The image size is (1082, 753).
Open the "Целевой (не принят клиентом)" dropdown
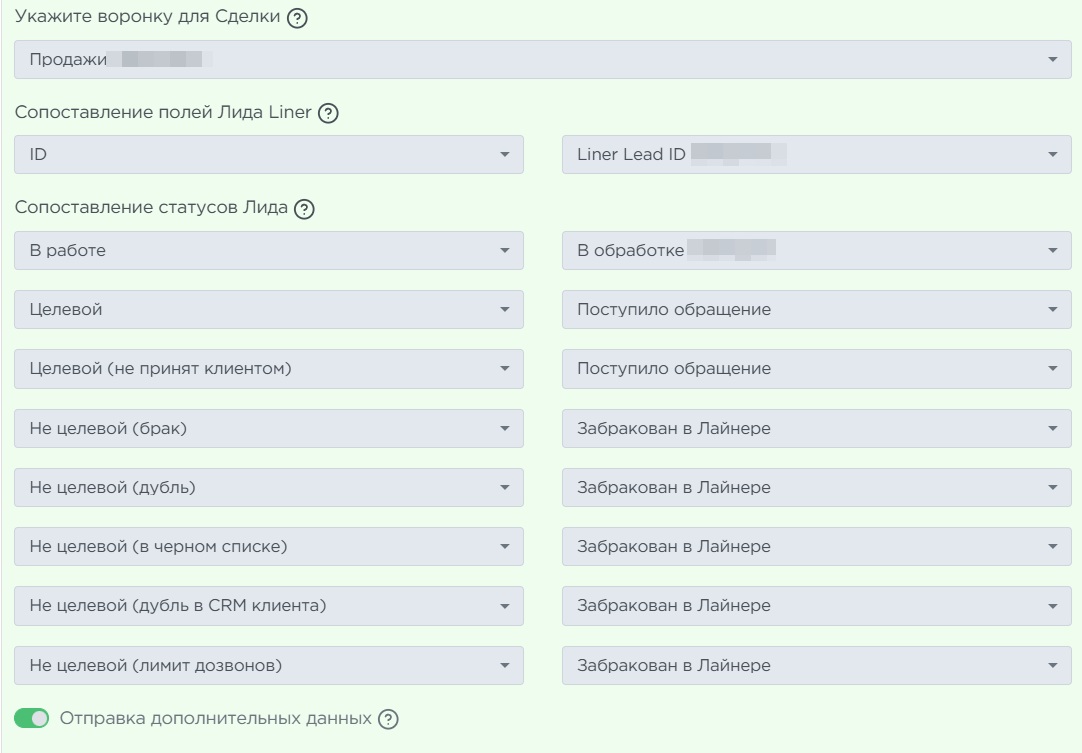click(269, 369)
